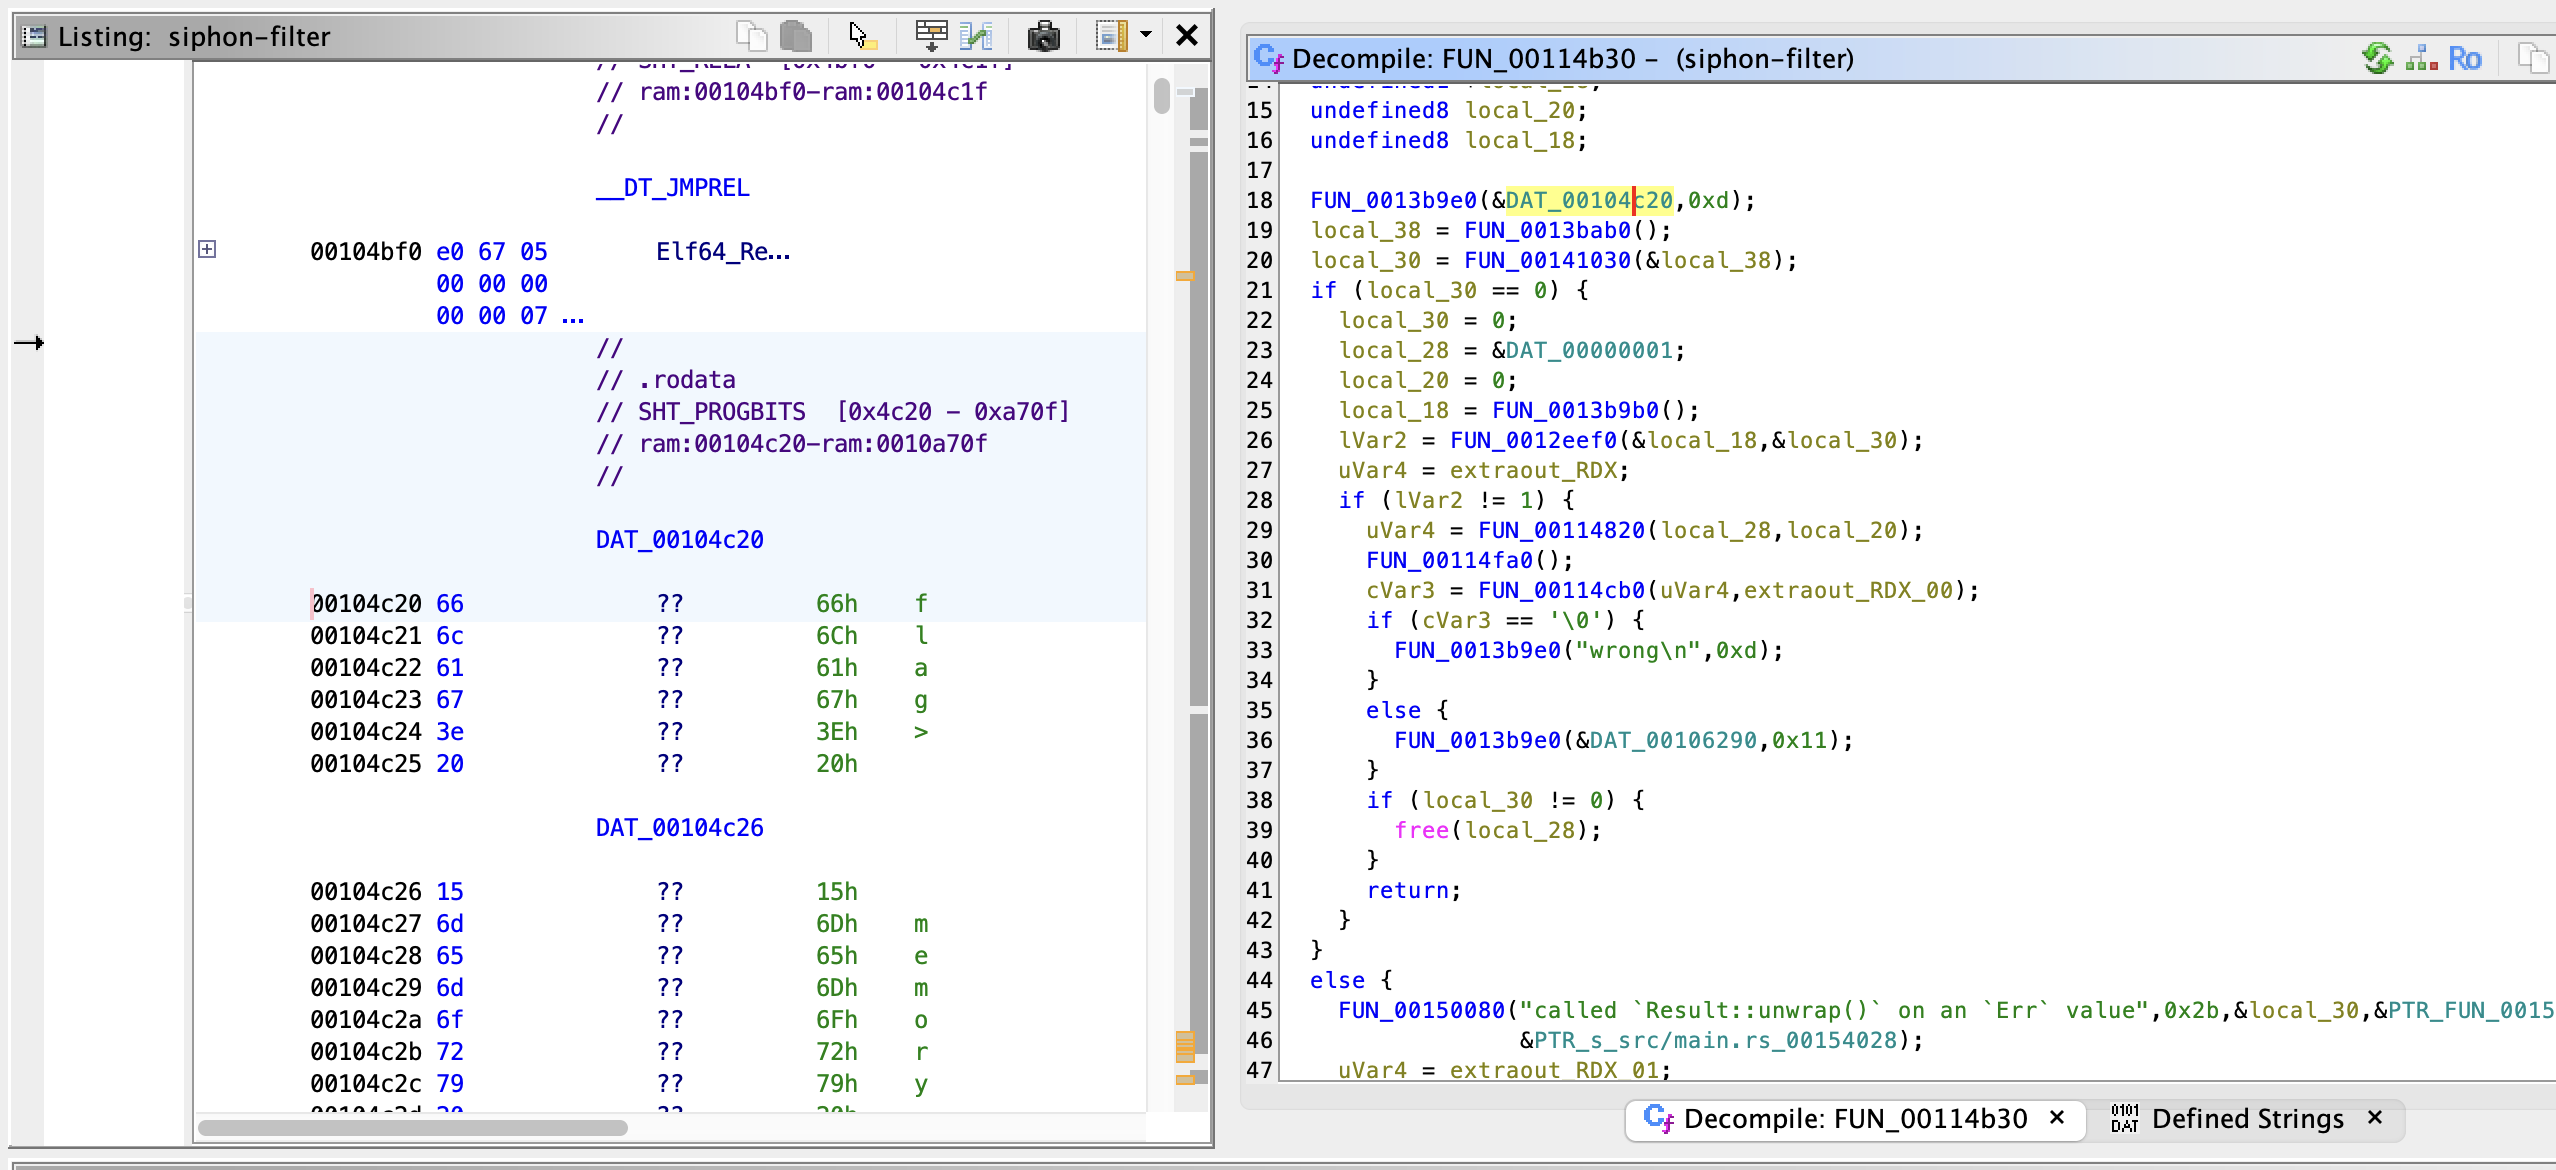The height and width of the screenshot is (1170, 2556).
Task: Click the return statement on line 41
Action: pos(1408,890)
